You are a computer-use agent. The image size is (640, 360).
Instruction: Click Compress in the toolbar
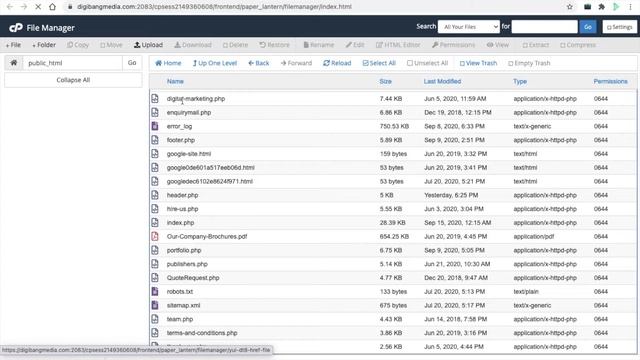pyautogui.click(x=578, y=45)
